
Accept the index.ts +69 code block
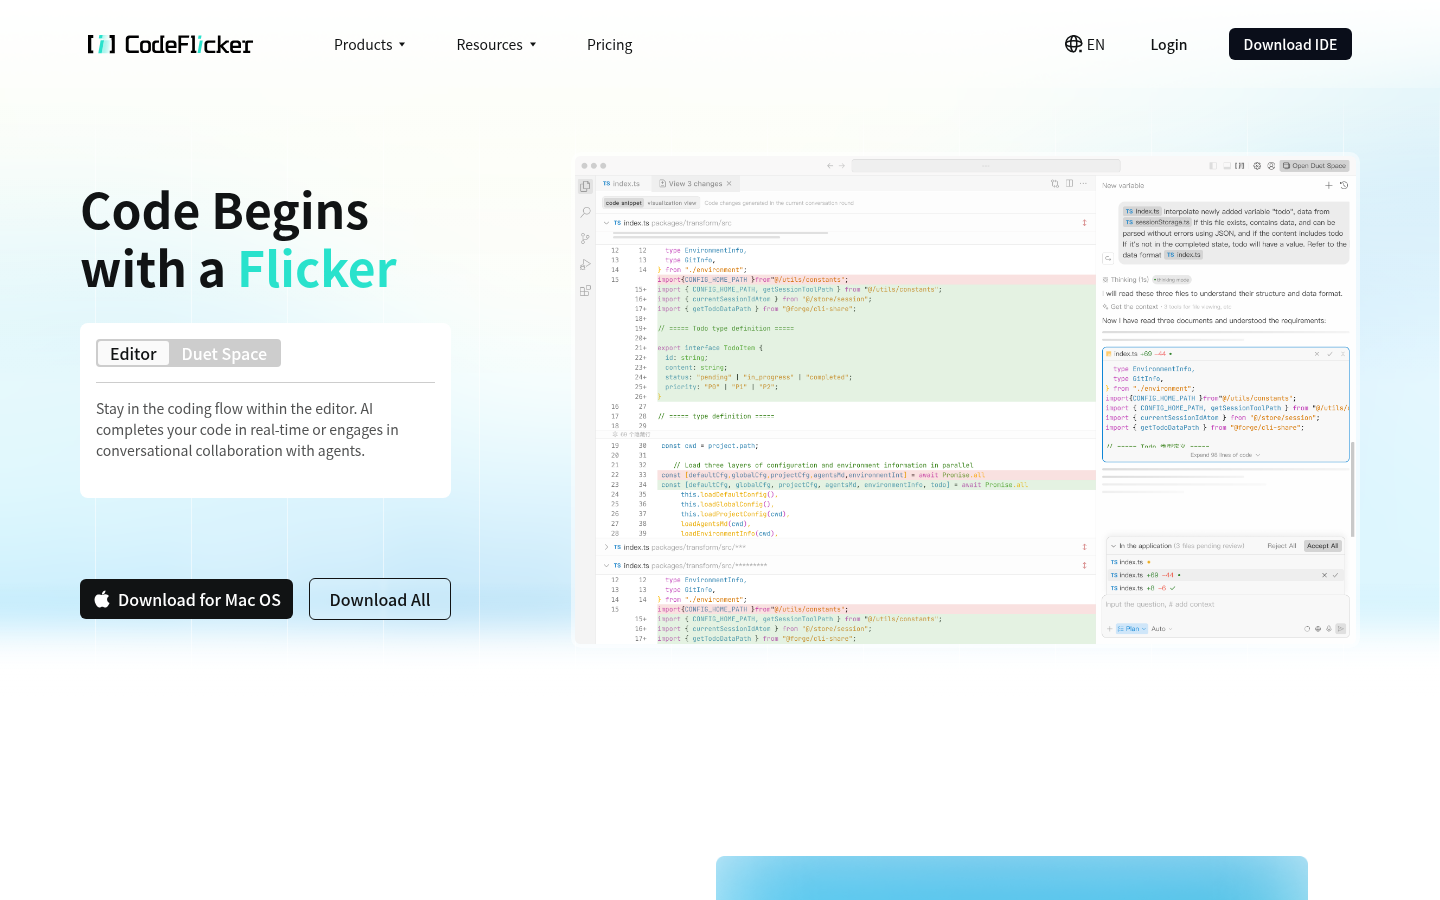point(1330,354)
